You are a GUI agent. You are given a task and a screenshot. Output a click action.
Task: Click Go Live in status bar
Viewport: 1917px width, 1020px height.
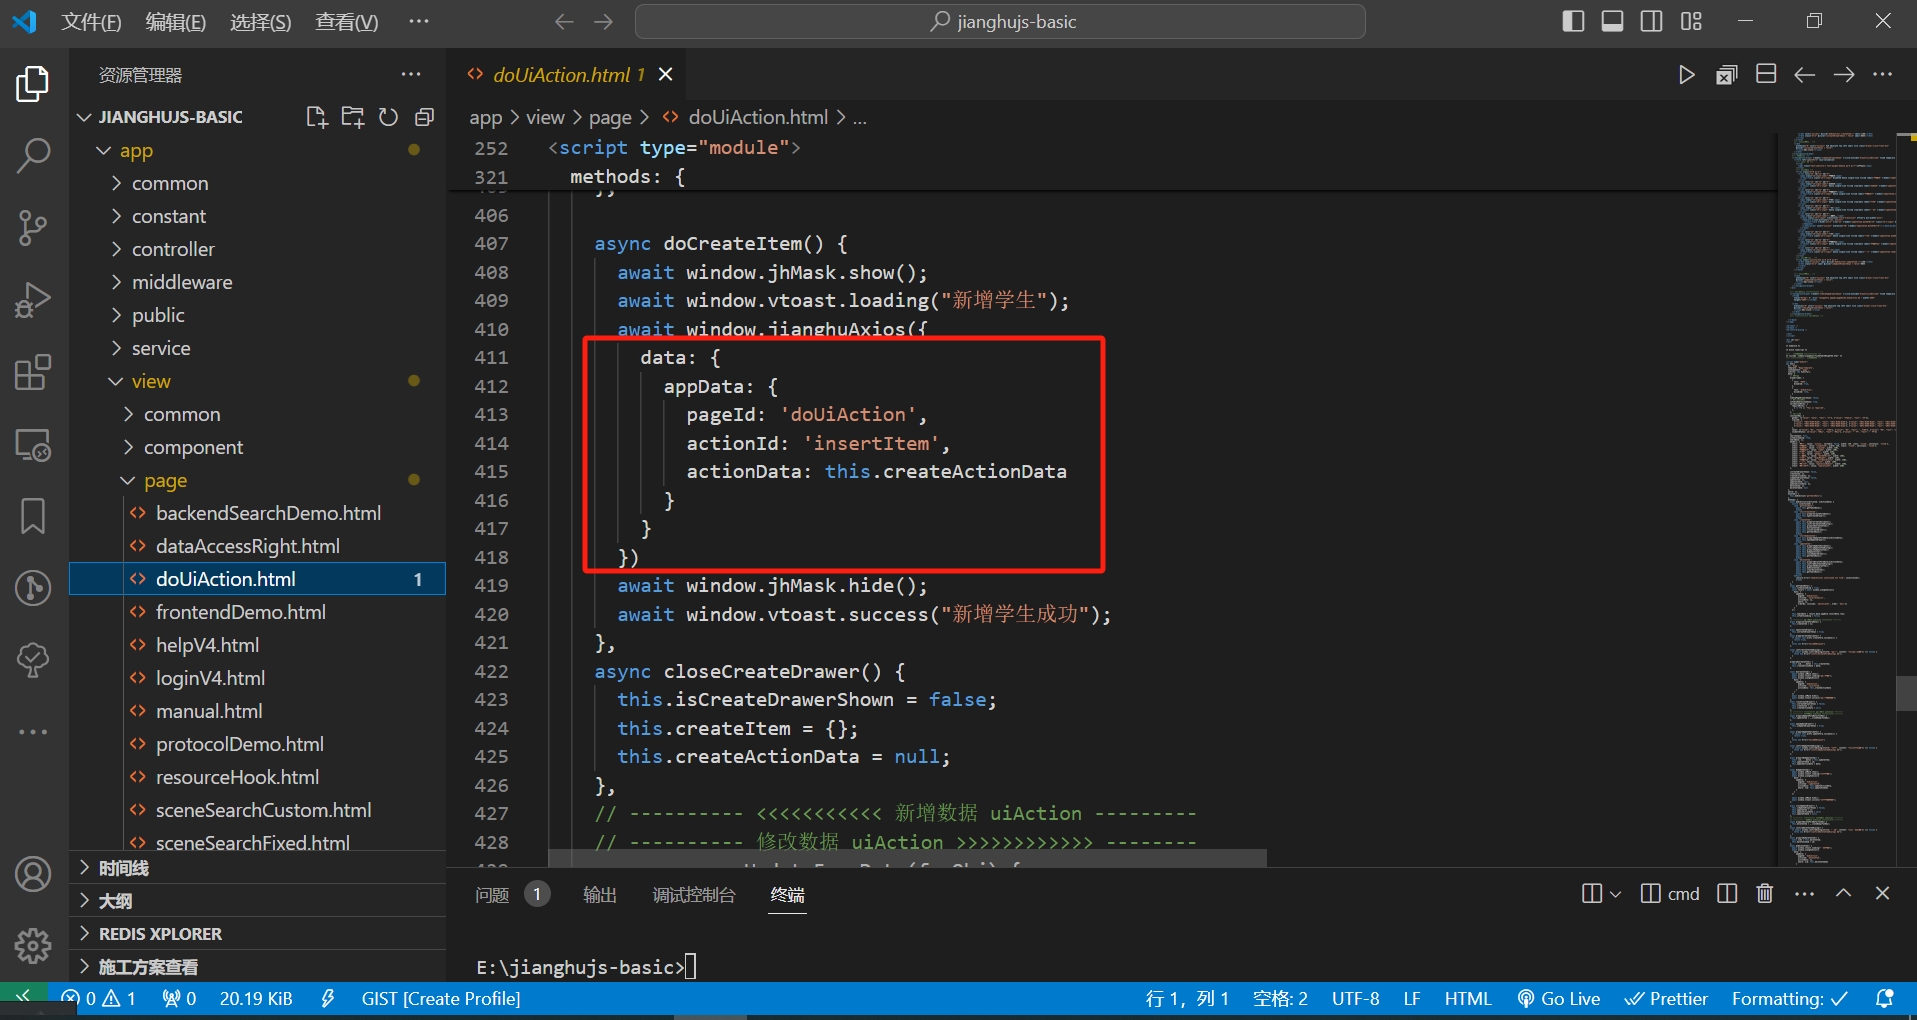pyautogui.click(x=1559, y=999)
